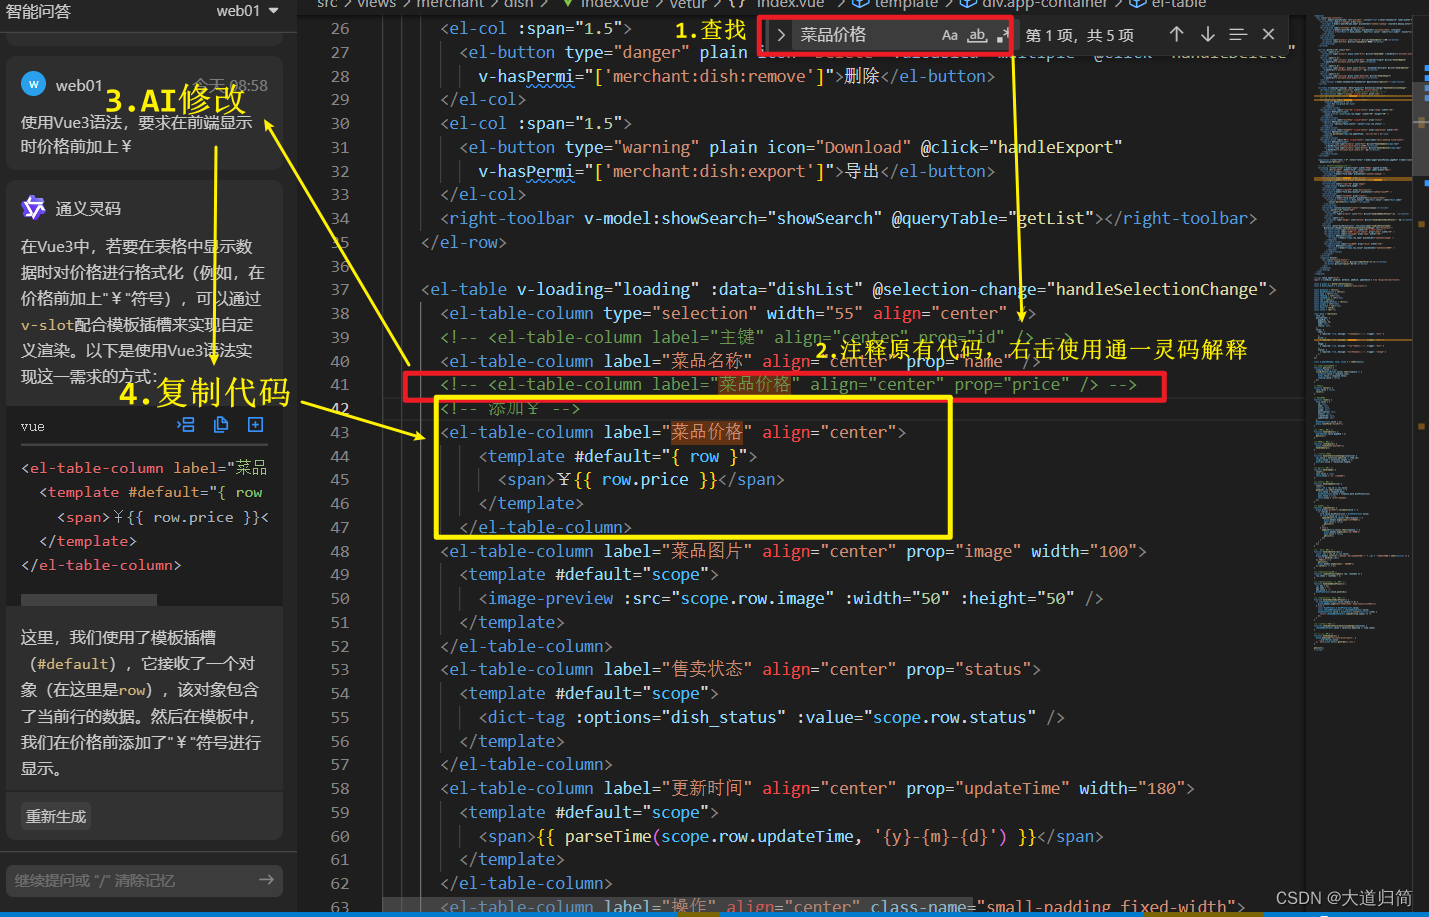Screen dimensions: 1429x917
Task: Click v-slot text in AI answer
Action: (47, 325)
